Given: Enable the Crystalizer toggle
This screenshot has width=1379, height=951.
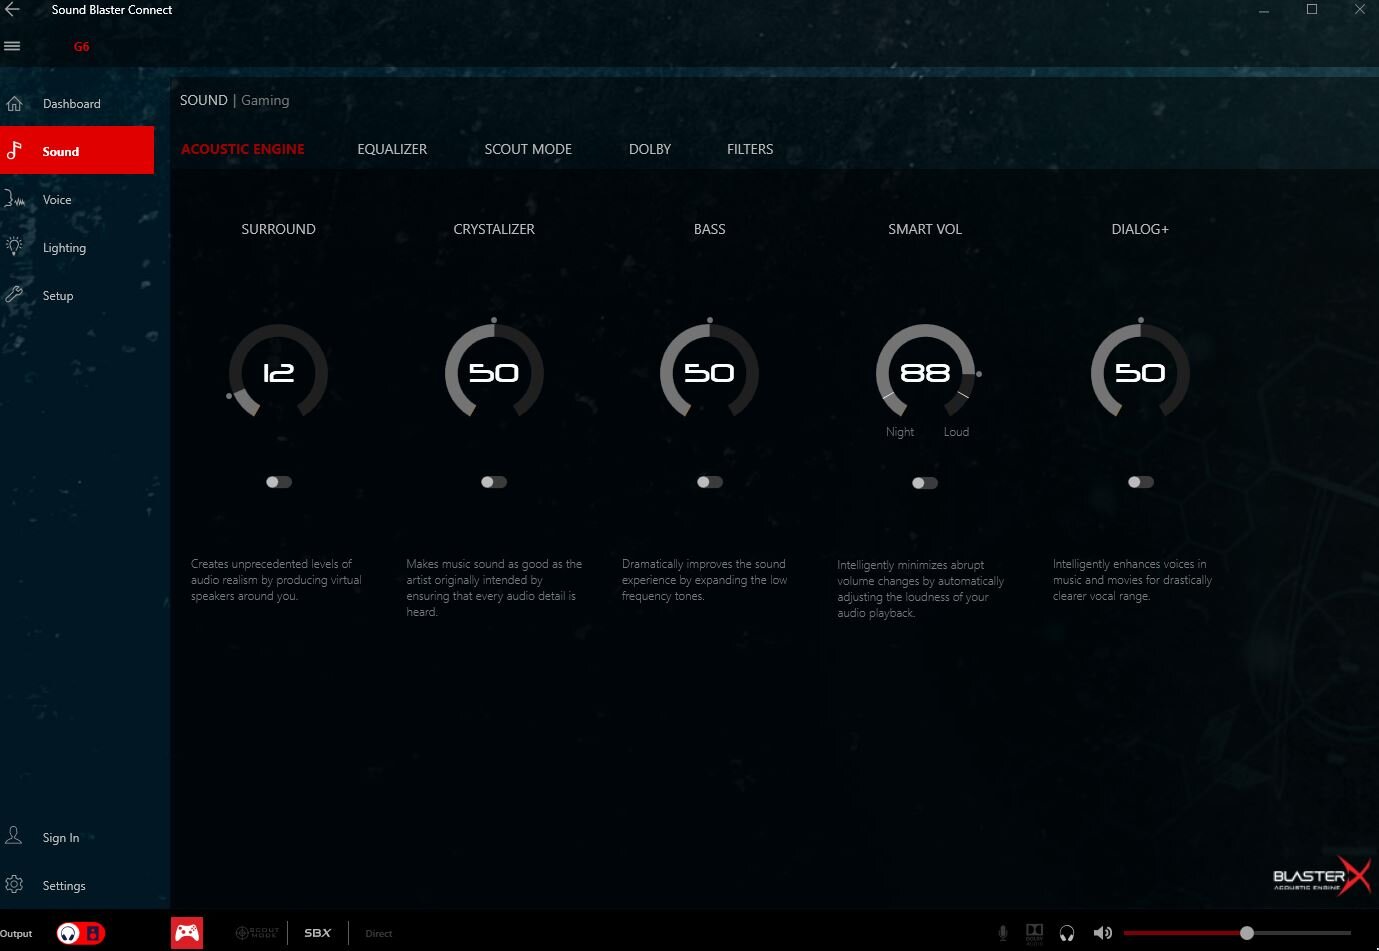Looking at the screenshot, I should click(494, 482).
